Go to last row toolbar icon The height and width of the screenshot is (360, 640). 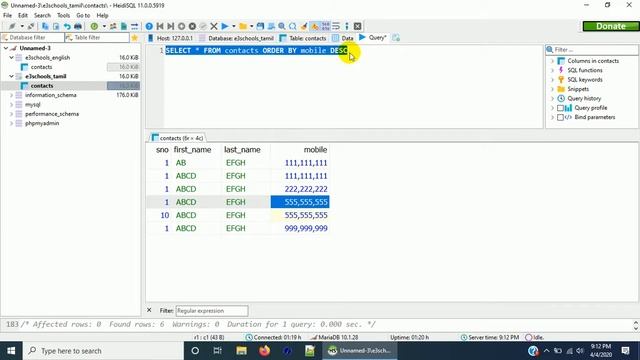(171, 26)
